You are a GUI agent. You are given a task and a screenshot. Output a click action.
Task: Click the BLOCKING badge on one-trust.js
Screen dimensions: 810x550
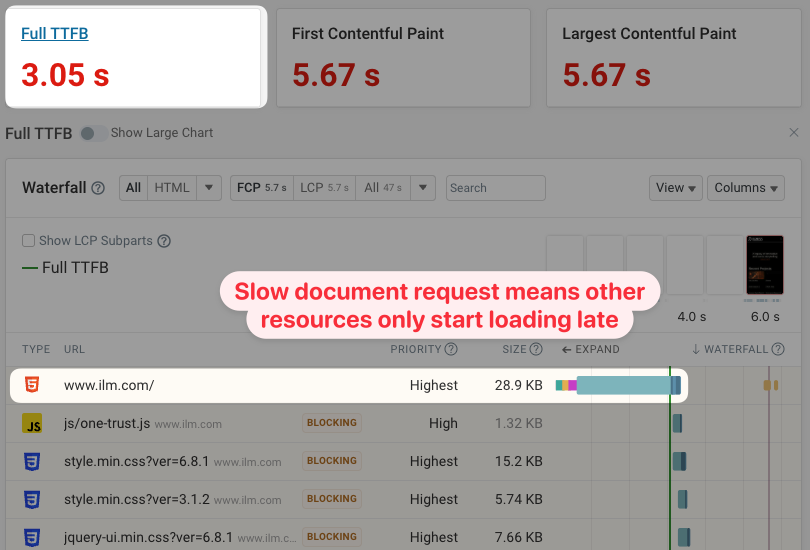click(332, 423)
